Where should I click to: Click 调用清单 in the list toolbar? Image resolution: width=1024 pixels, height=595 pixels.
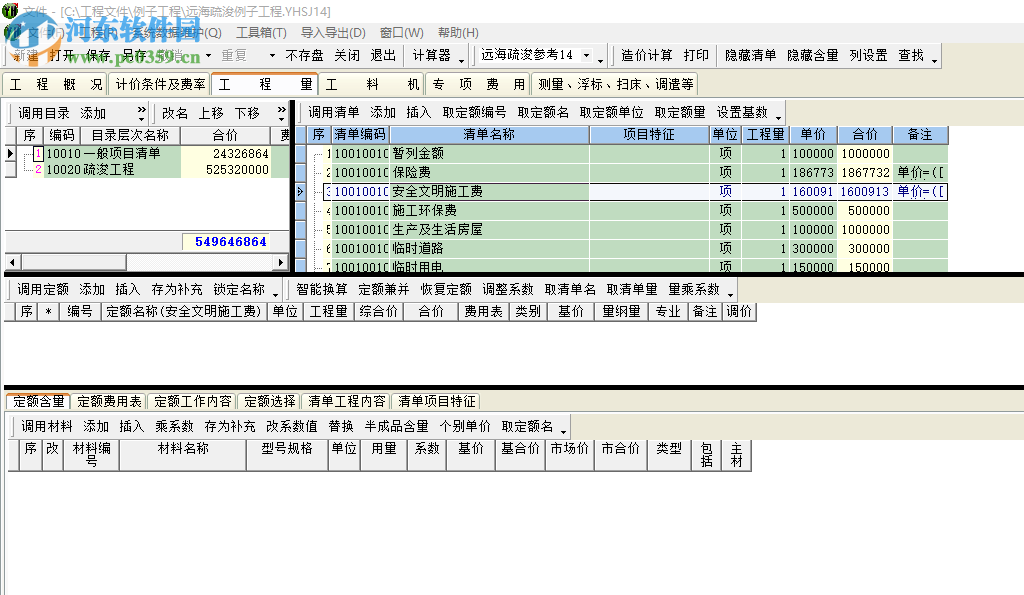click(334, 112)
